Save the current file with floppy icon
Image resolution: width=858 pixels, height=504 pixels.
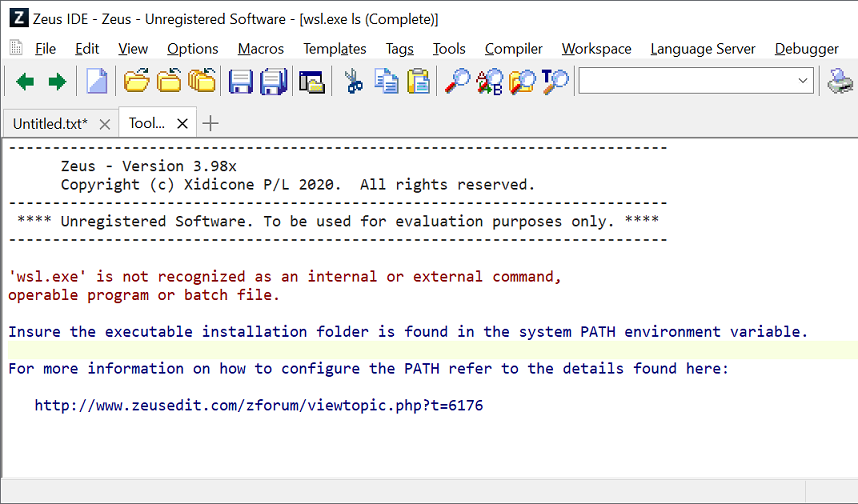coord(241,82)
